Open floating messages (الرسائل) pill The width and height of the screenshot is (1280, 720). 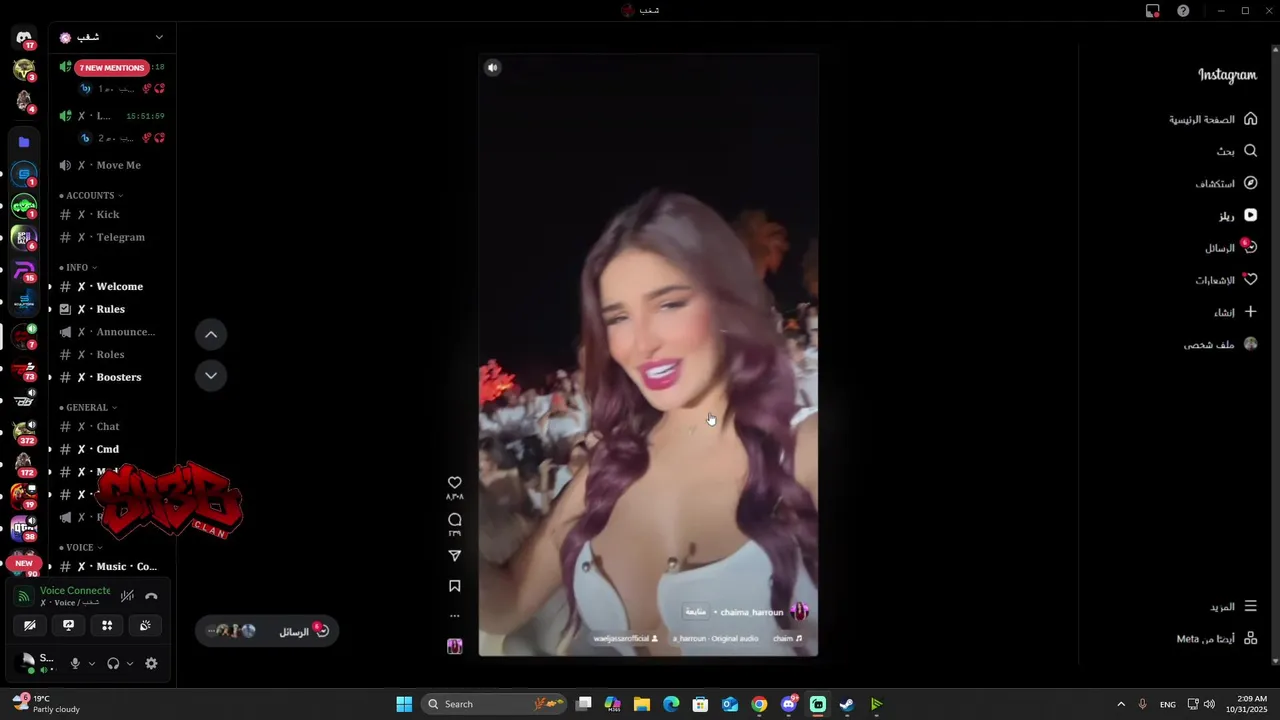[x=267, y=631]
